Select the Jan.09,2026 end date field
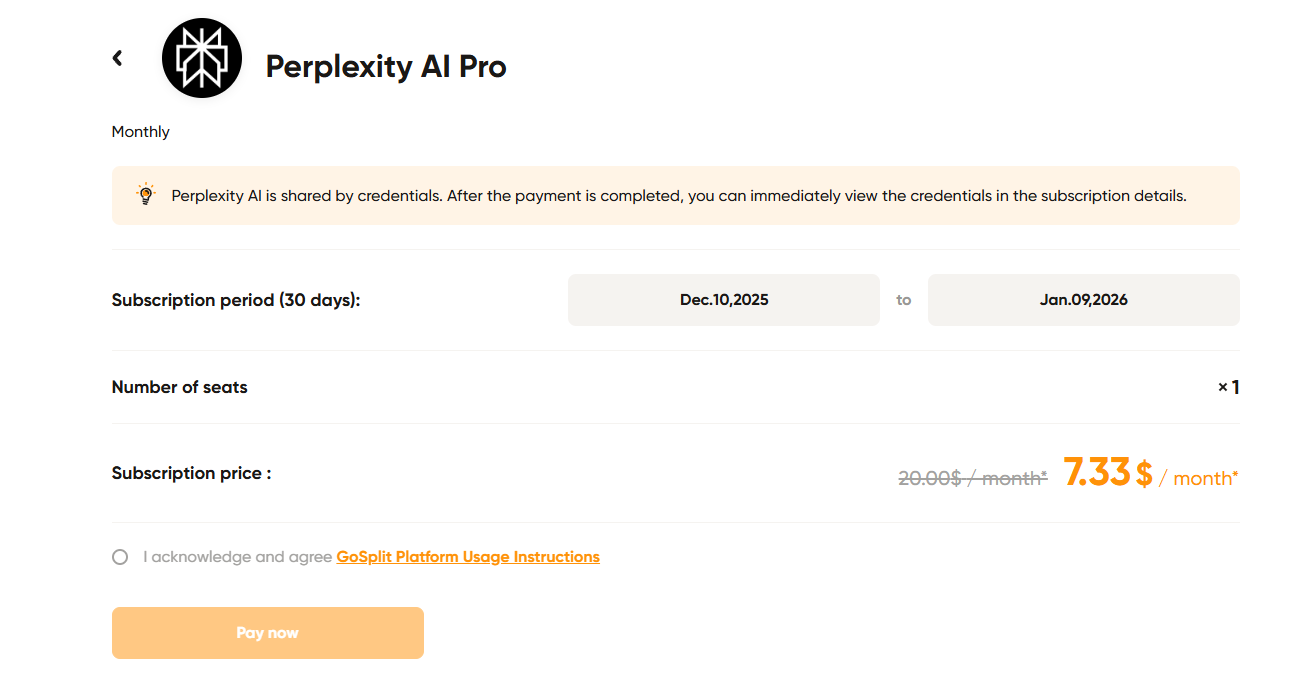1300x679 pixels. (1083, 300)
